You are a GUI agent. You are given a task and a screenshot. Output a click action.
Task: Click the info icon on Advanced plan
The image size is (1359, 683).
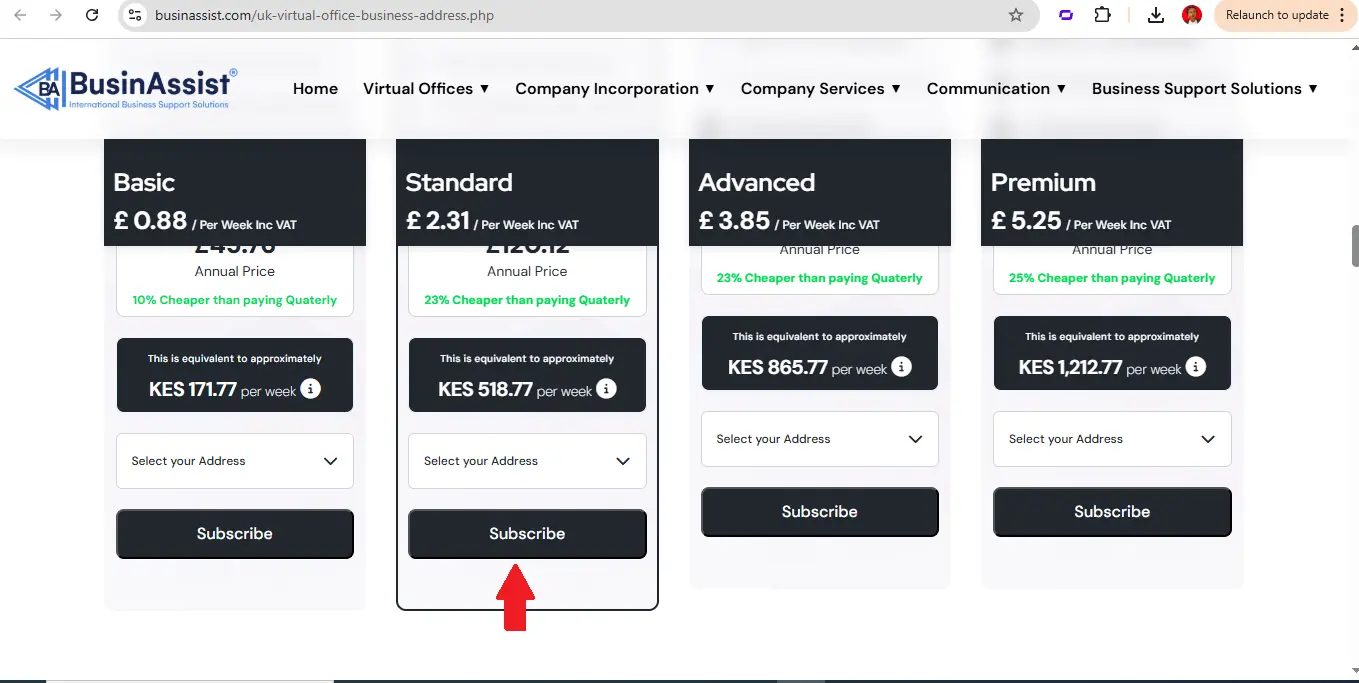click(x=901, y=366)
